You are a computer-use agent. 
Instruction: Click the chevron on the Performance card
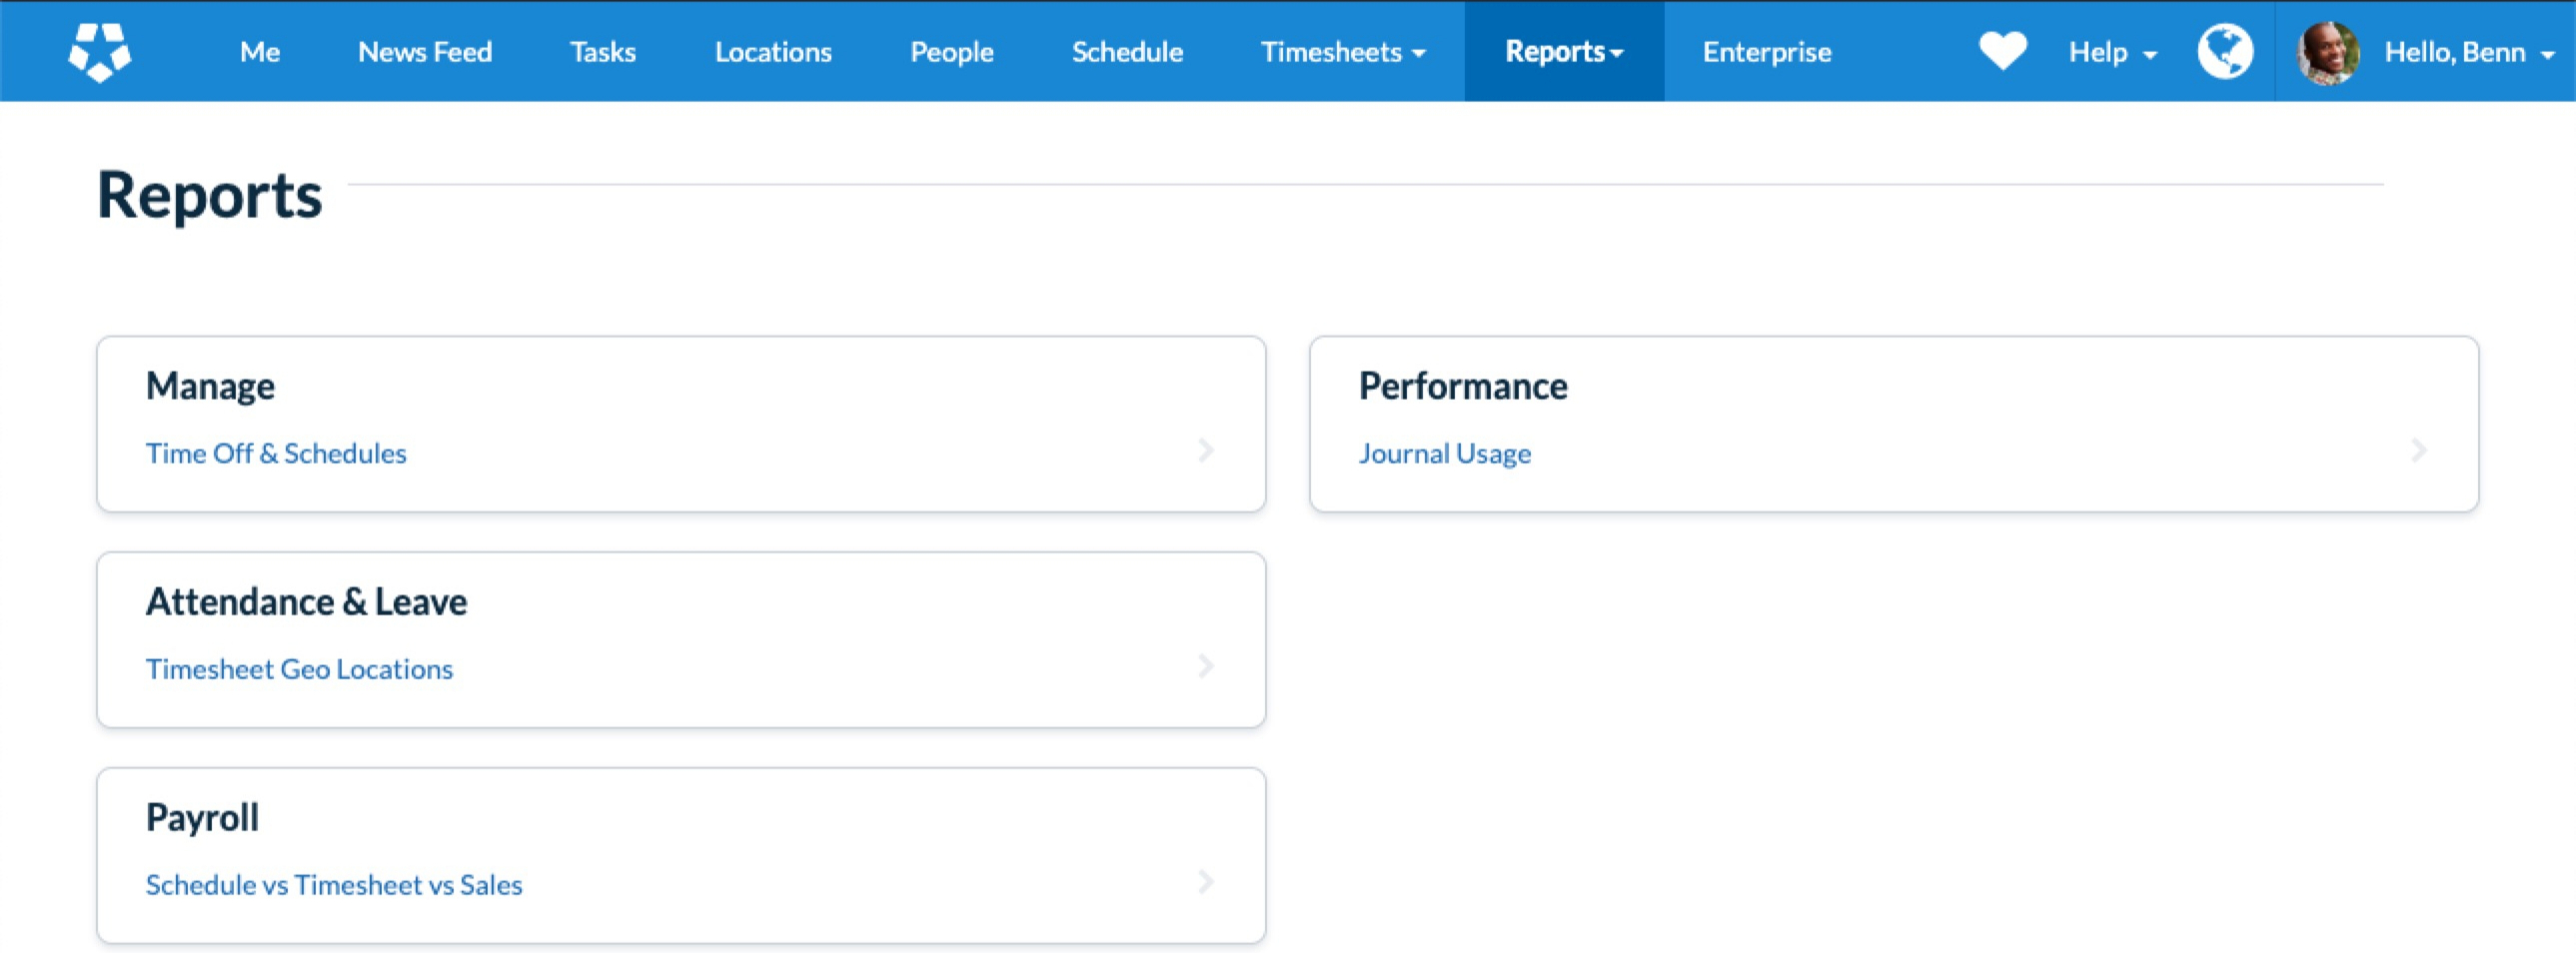point(2420,451)
